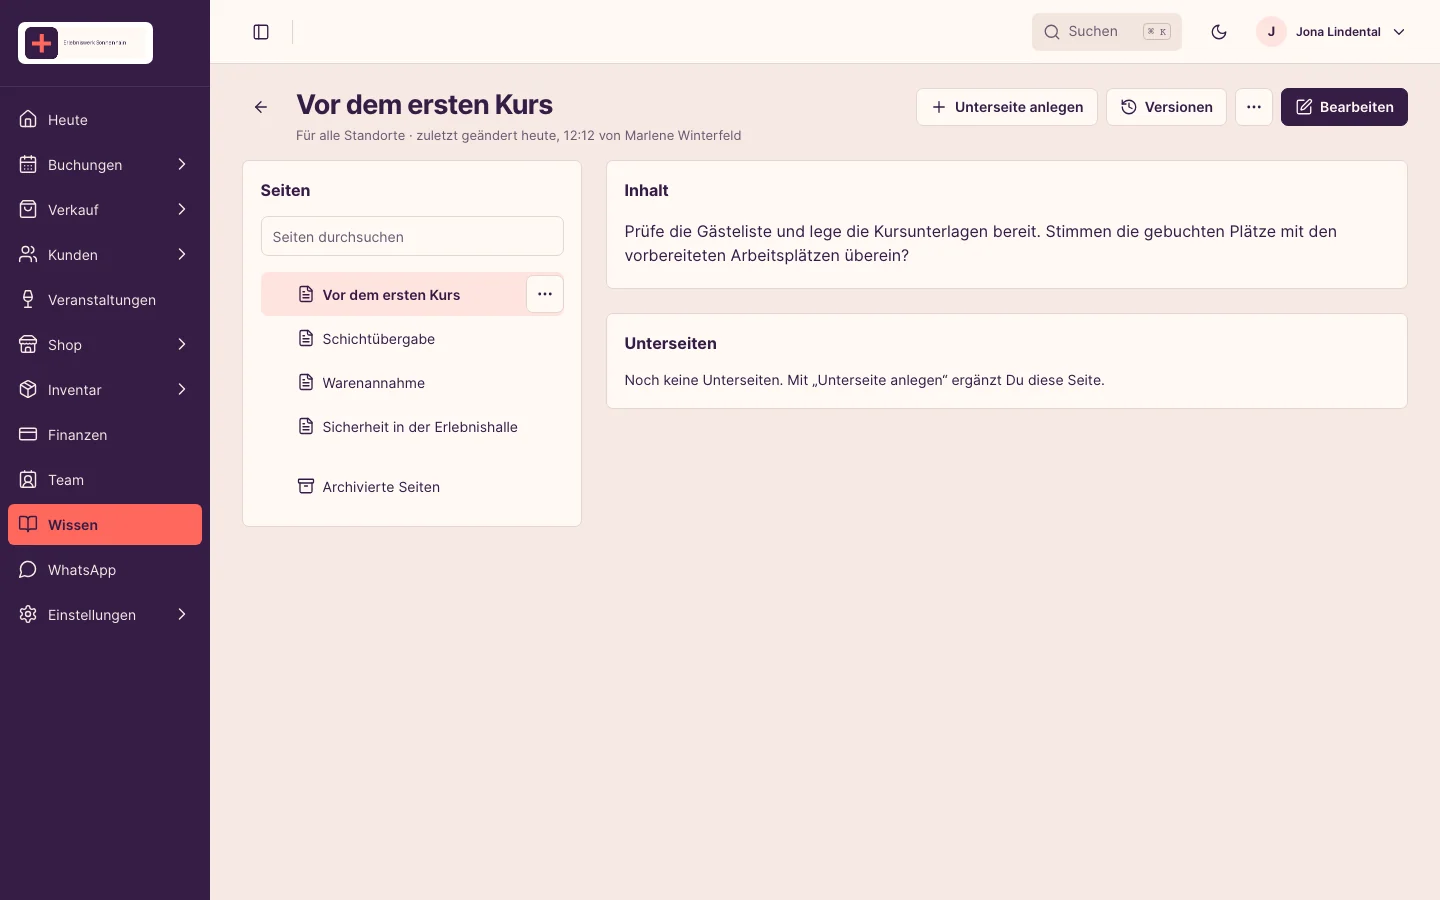Expand the Buchungen submenu chevron
This screenshot has width=1440, height=900.
coord(182,164)
